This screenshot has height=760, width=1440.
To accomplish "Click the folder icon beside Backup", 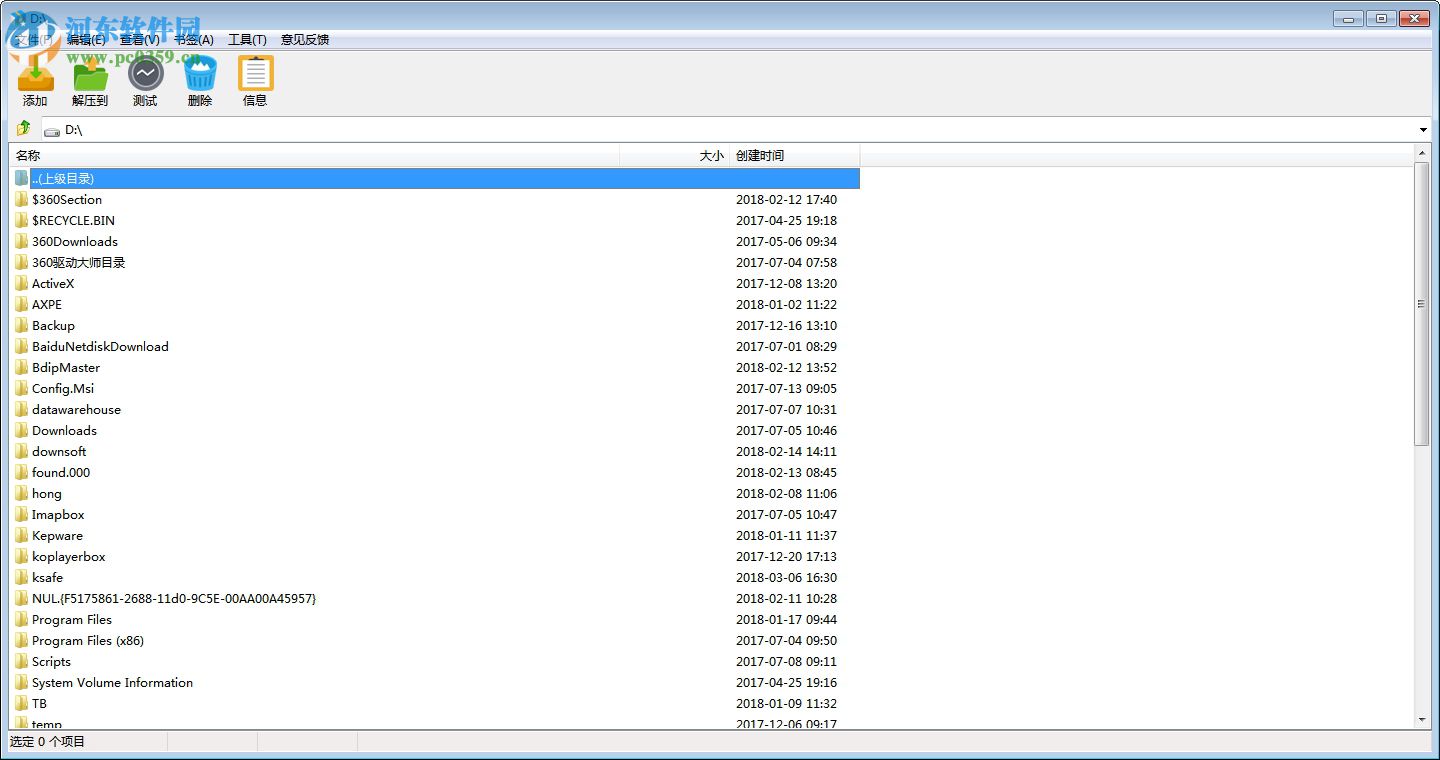I will tap(22, 325).
